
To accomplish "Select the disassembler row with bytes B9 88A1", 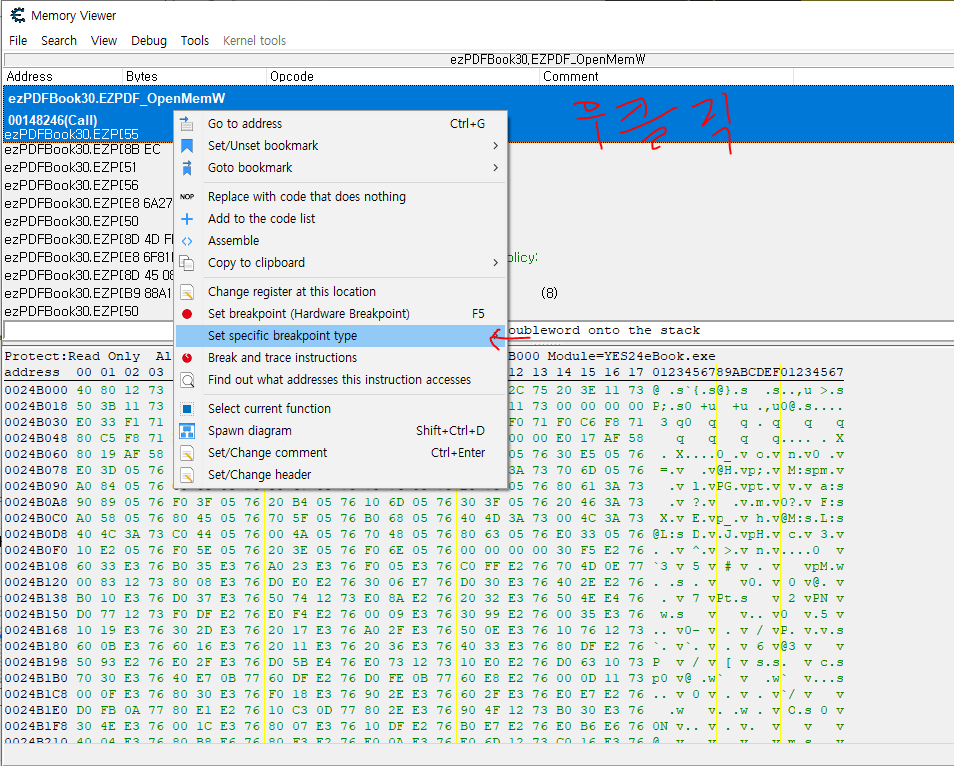I will coord(89,293).
